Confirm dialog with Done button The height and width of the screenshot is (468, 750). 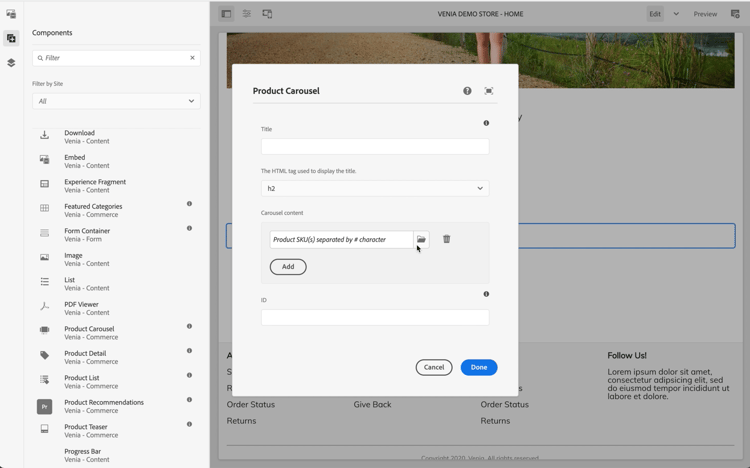[x=479, y=368]
